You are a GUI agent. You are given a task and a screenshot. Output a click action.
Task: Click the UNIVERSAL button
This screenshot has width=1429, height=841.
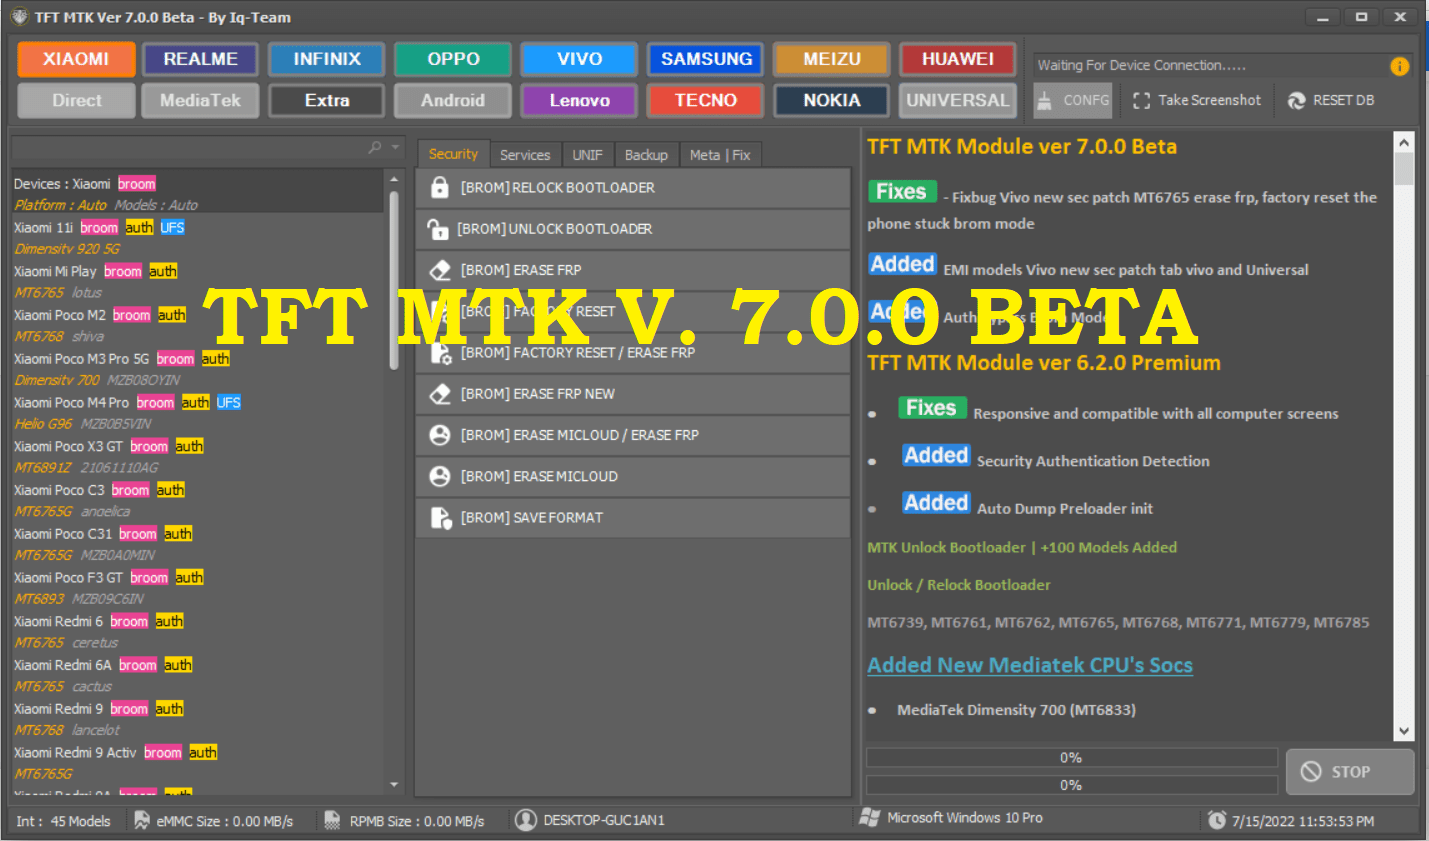(x=958, y=100)
